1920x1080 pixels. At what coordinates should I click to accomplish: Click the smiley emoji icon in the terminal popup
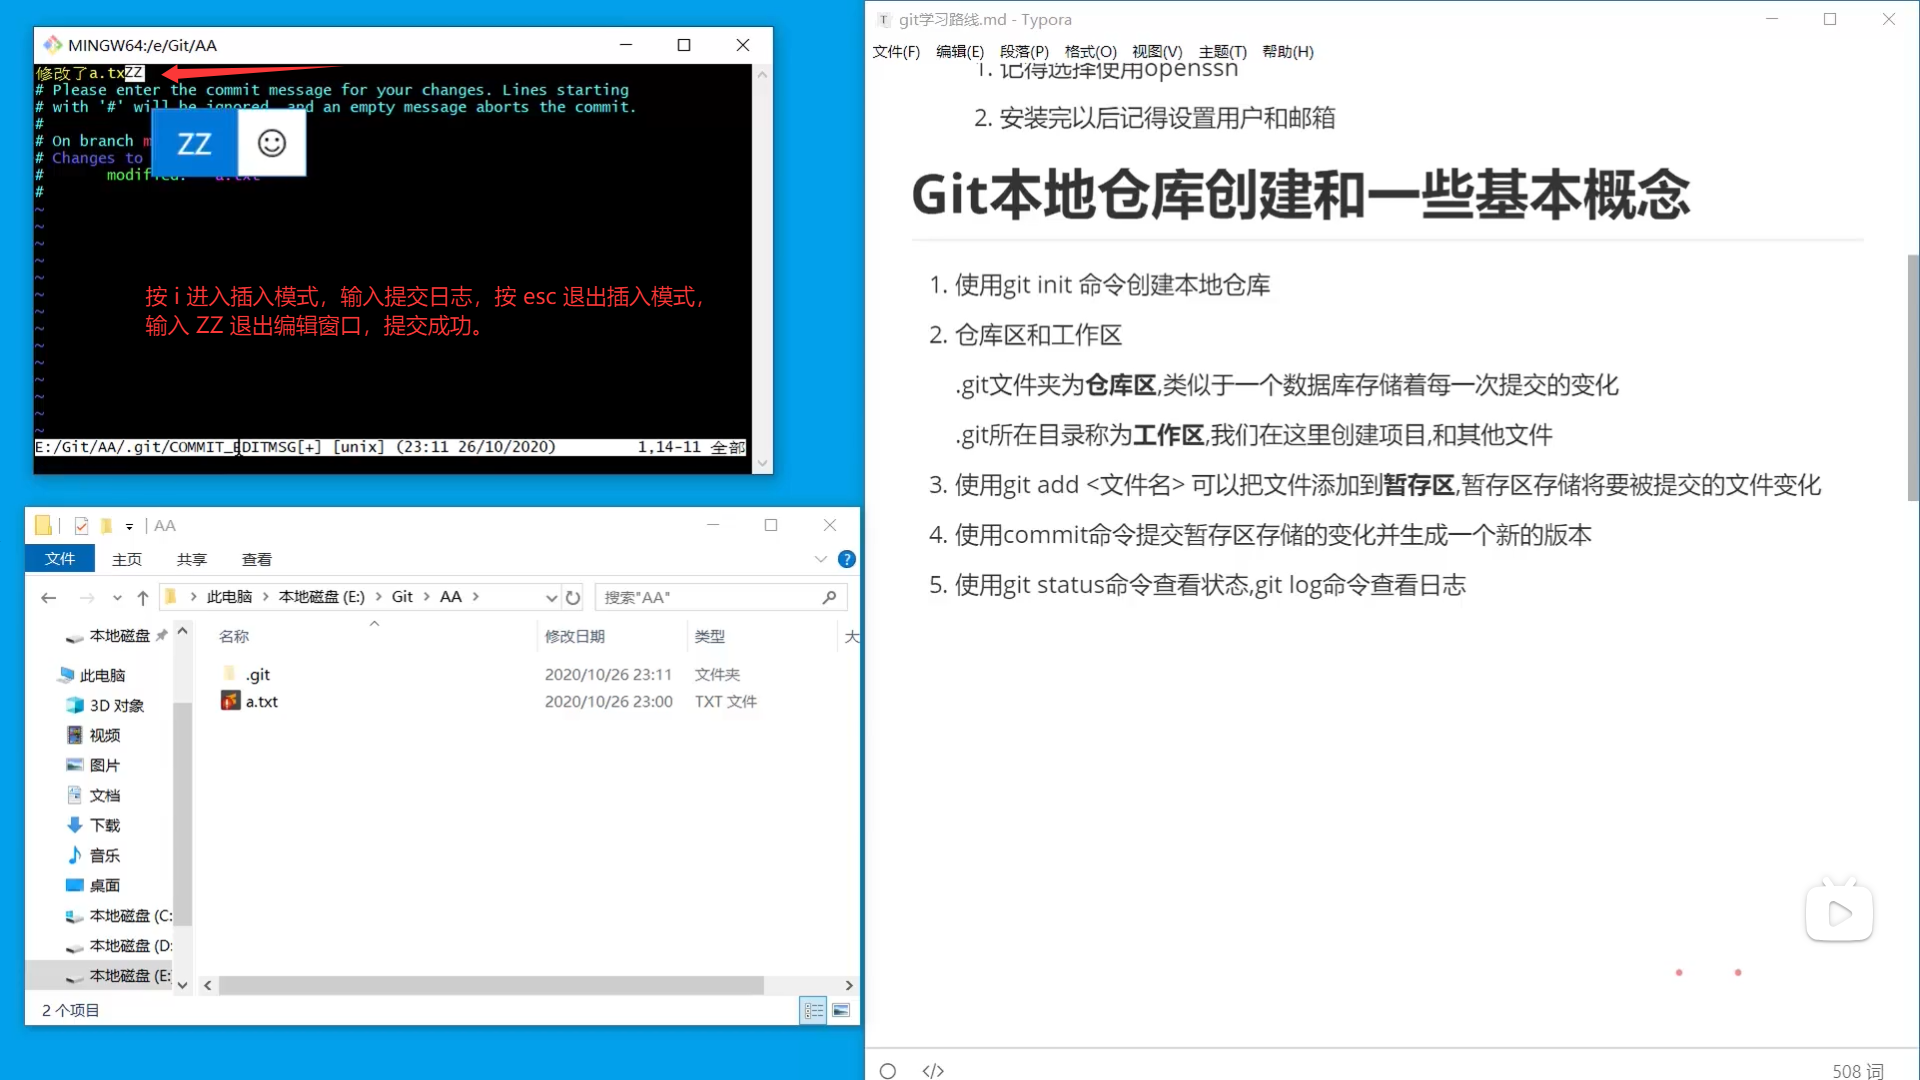coord(270,143)
